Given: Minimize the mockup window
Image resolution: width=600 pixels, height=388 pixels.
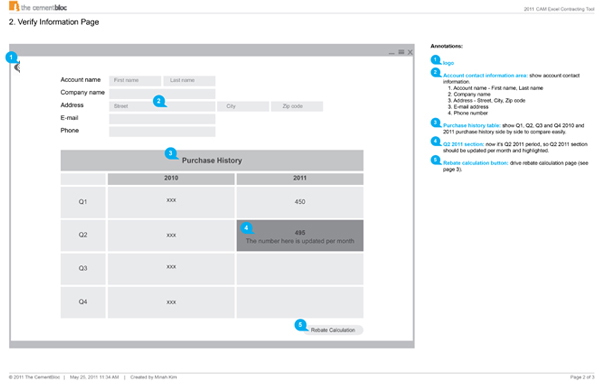Looking at the screenshot, I should point(391,53).
